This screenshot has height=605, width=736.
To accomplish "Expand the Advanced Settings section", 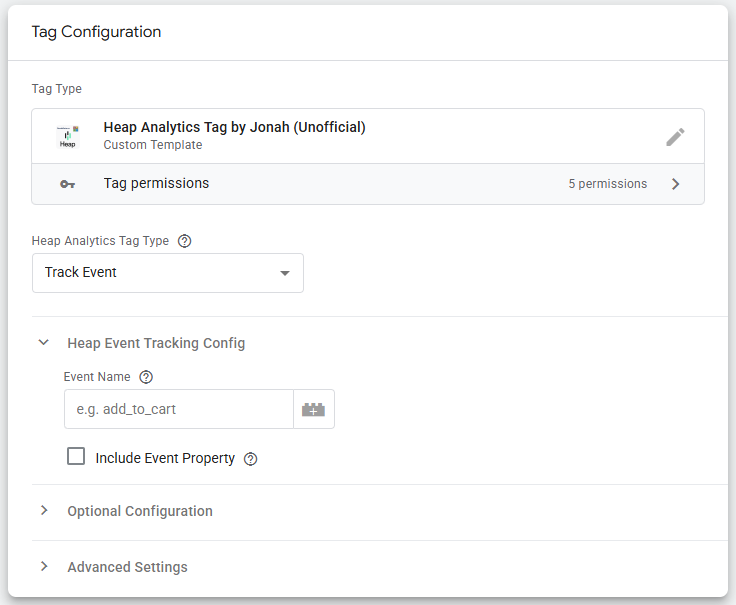I will click(x=44, y=567).
